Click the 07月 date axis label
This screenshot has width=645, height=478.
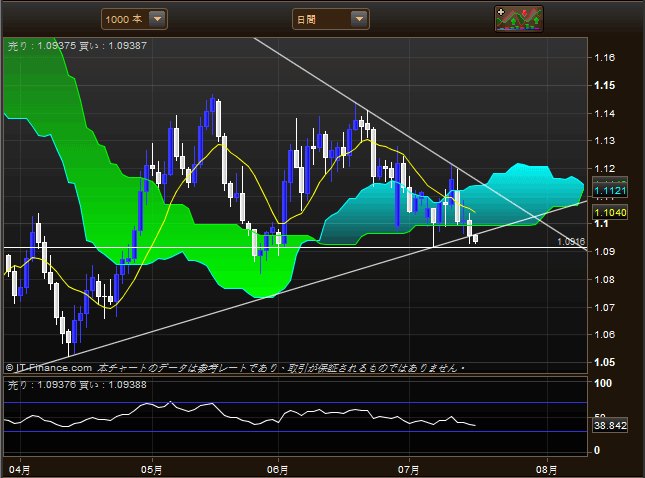[x=408, y=469]
